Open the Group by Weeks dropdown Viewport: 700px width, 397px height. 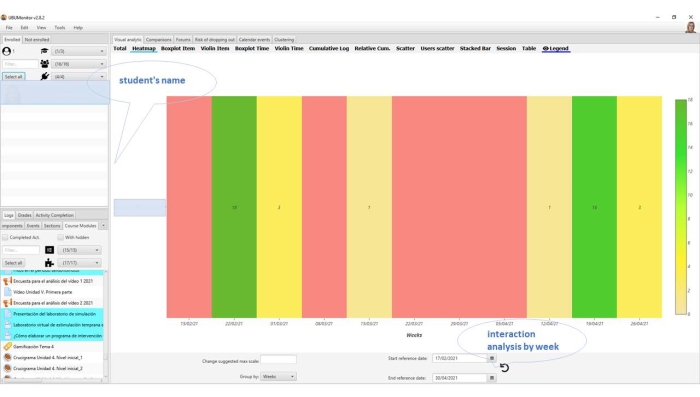278,376
